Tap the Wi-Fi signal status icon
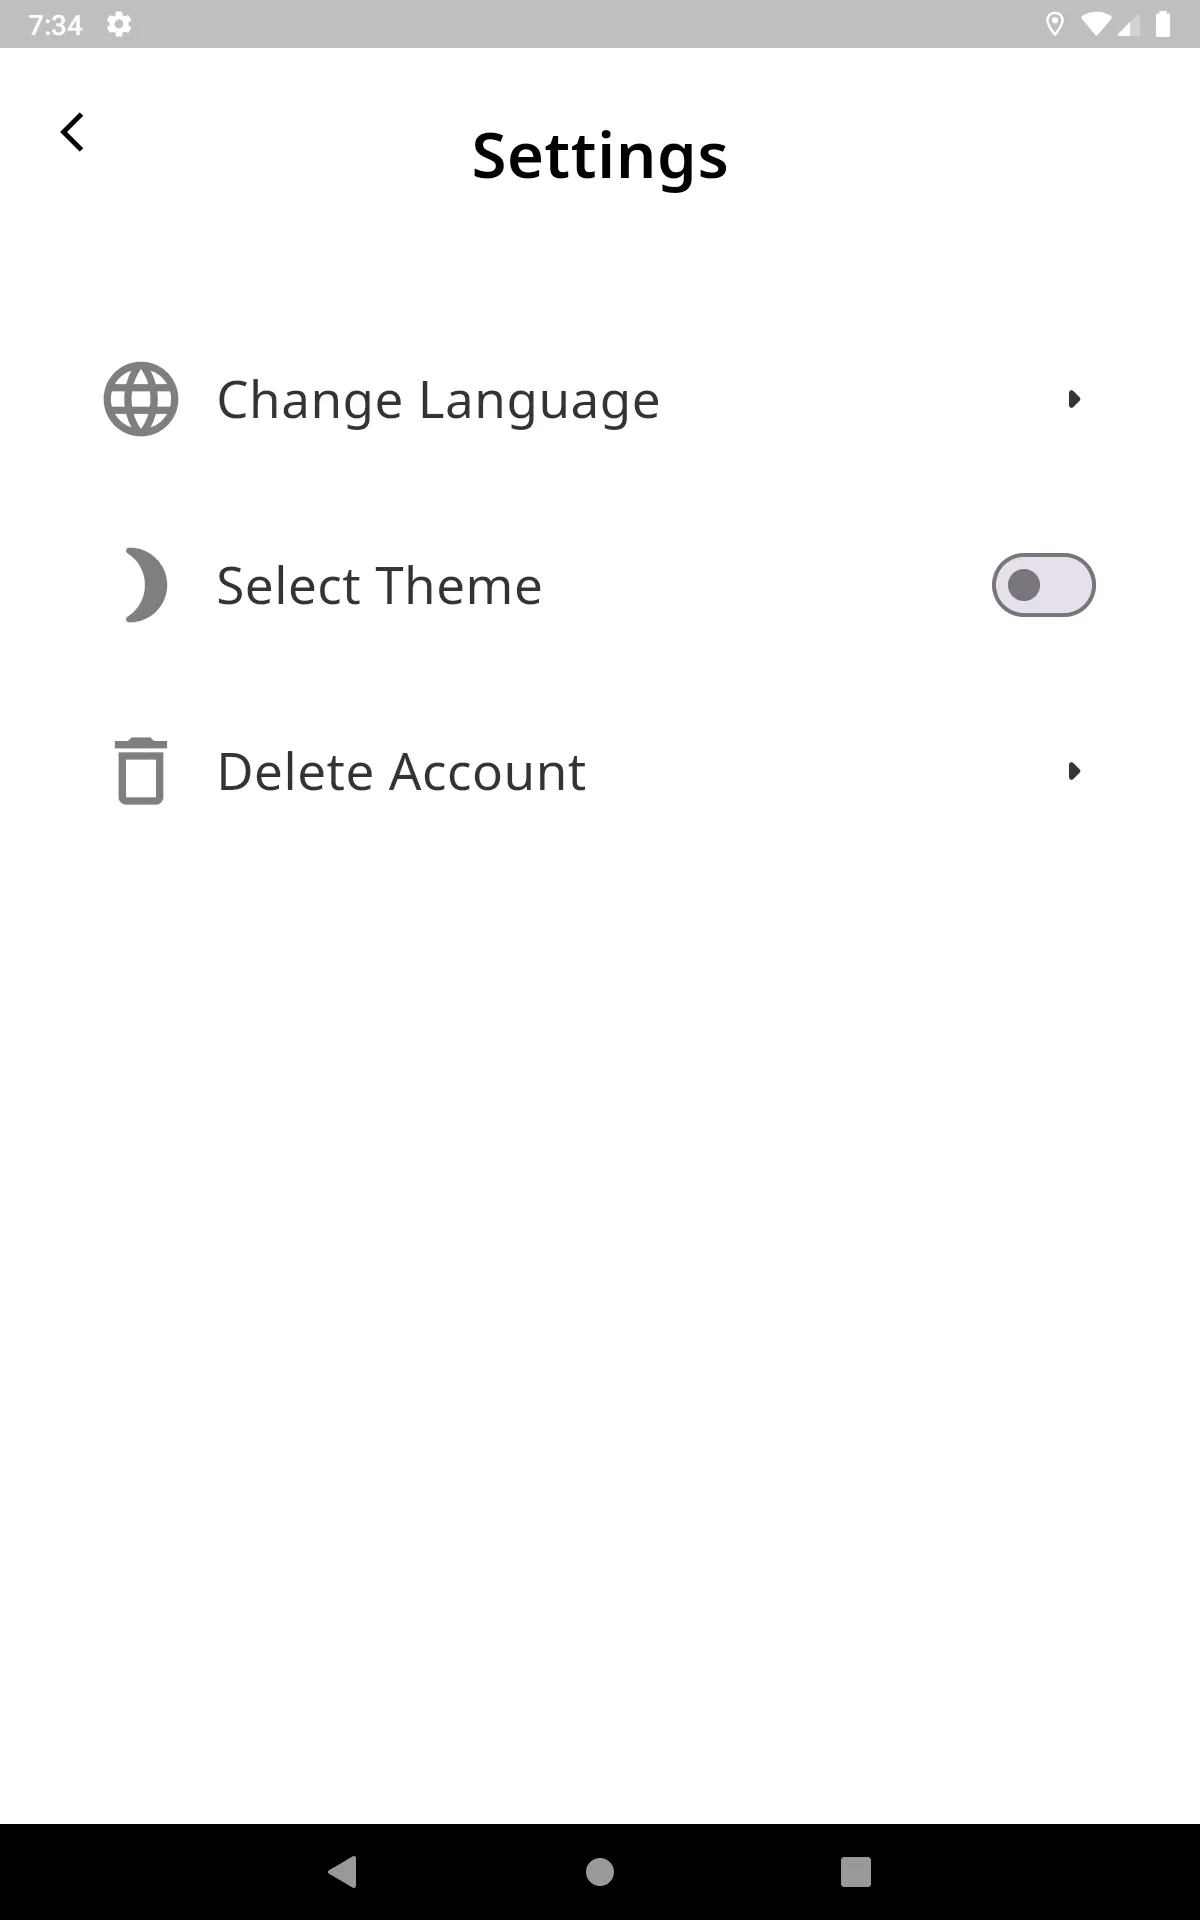This screenshot has width=1200, height=1920. [x=1095, y=24]
